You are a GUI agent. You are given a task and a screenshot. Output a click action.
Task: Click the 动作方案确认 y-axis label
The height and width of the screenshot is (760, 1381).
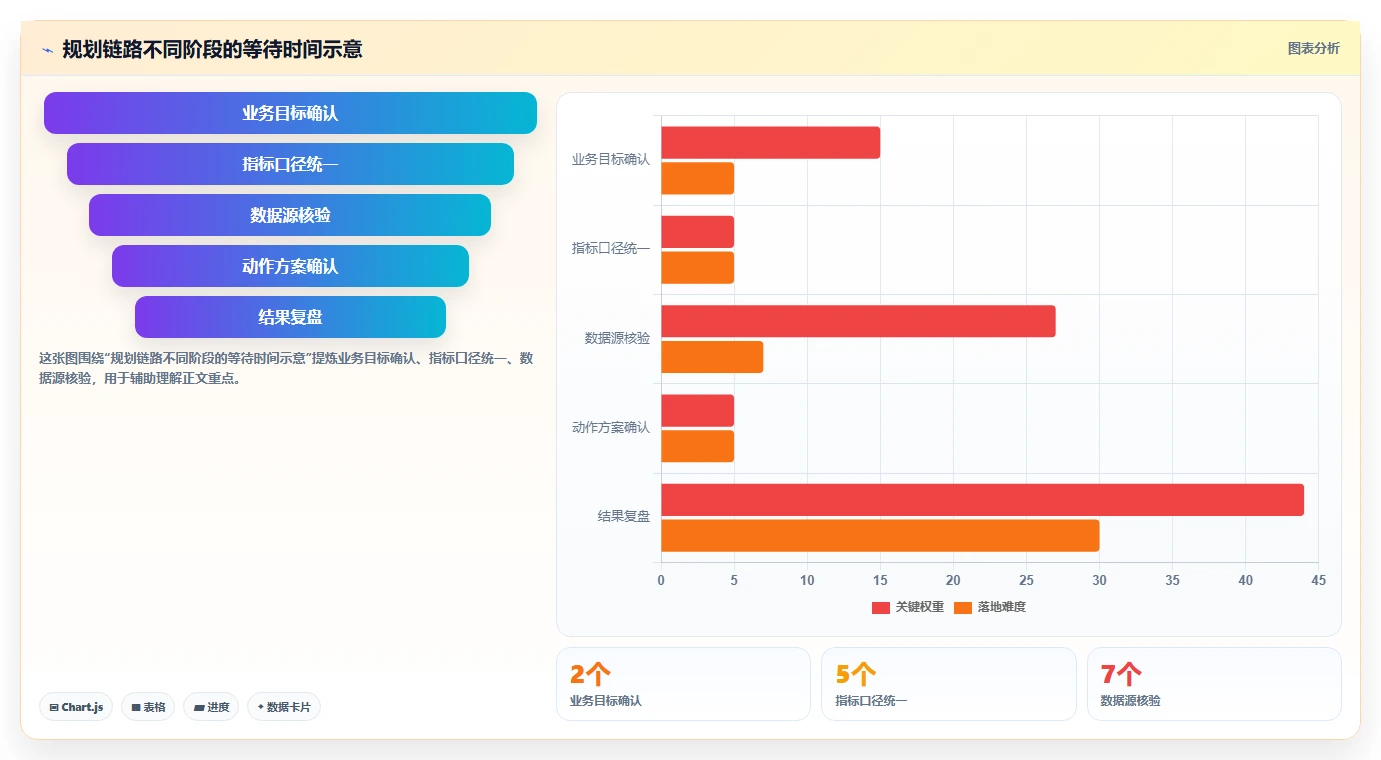pyautogui.click(x=611, y=427)
